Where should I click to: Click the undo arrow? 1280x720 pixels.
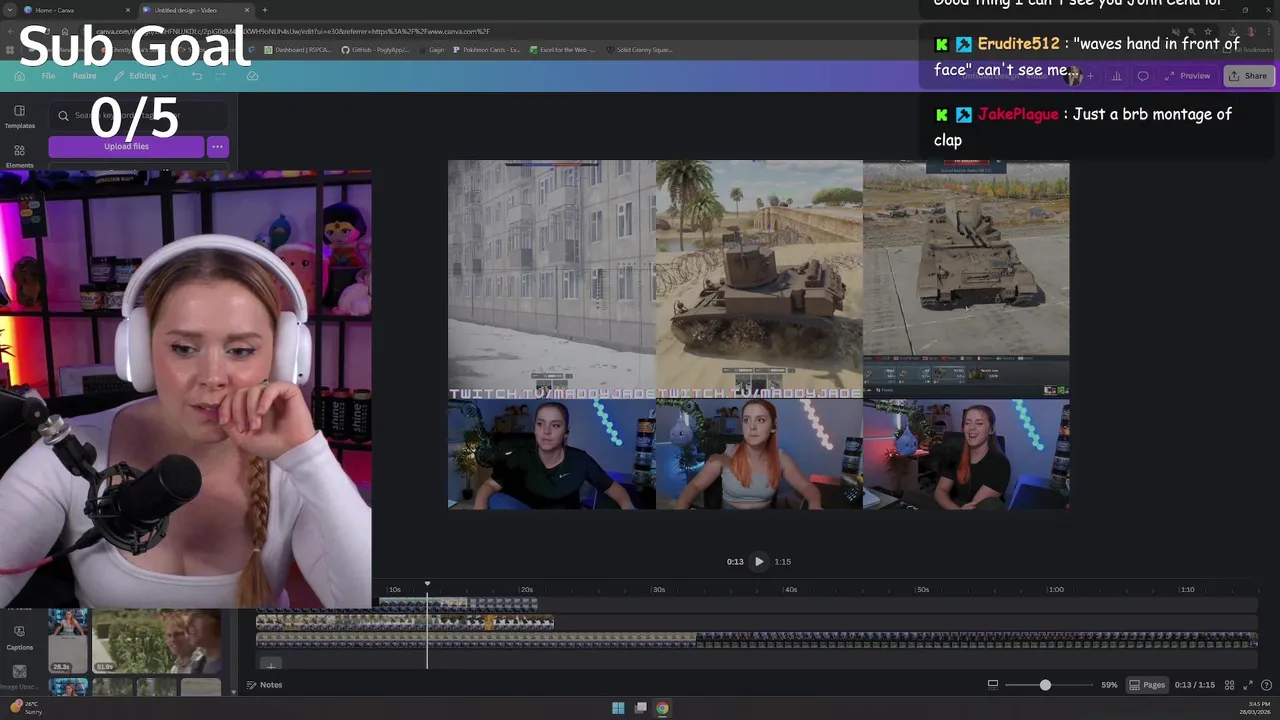197,76
